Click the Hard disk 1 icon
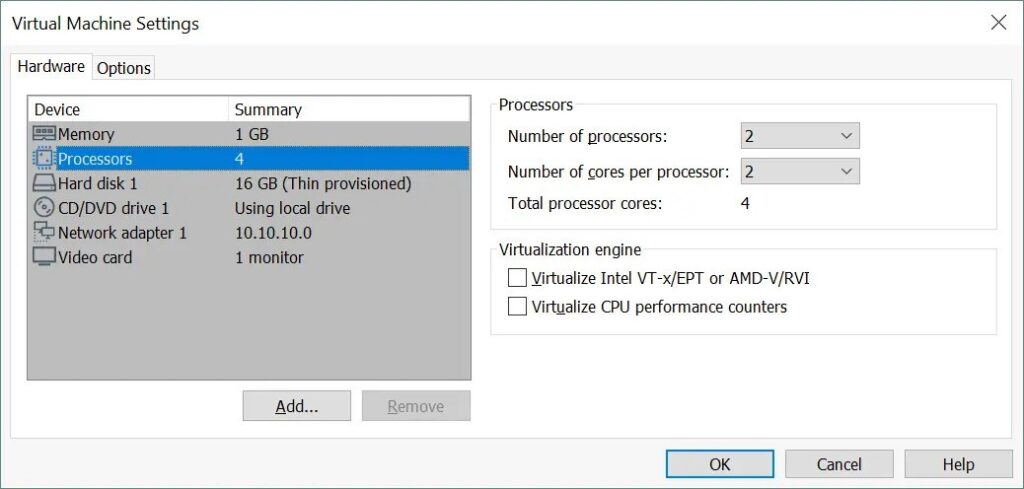This screenshot has height=489, width=1024. pos(45,183)
